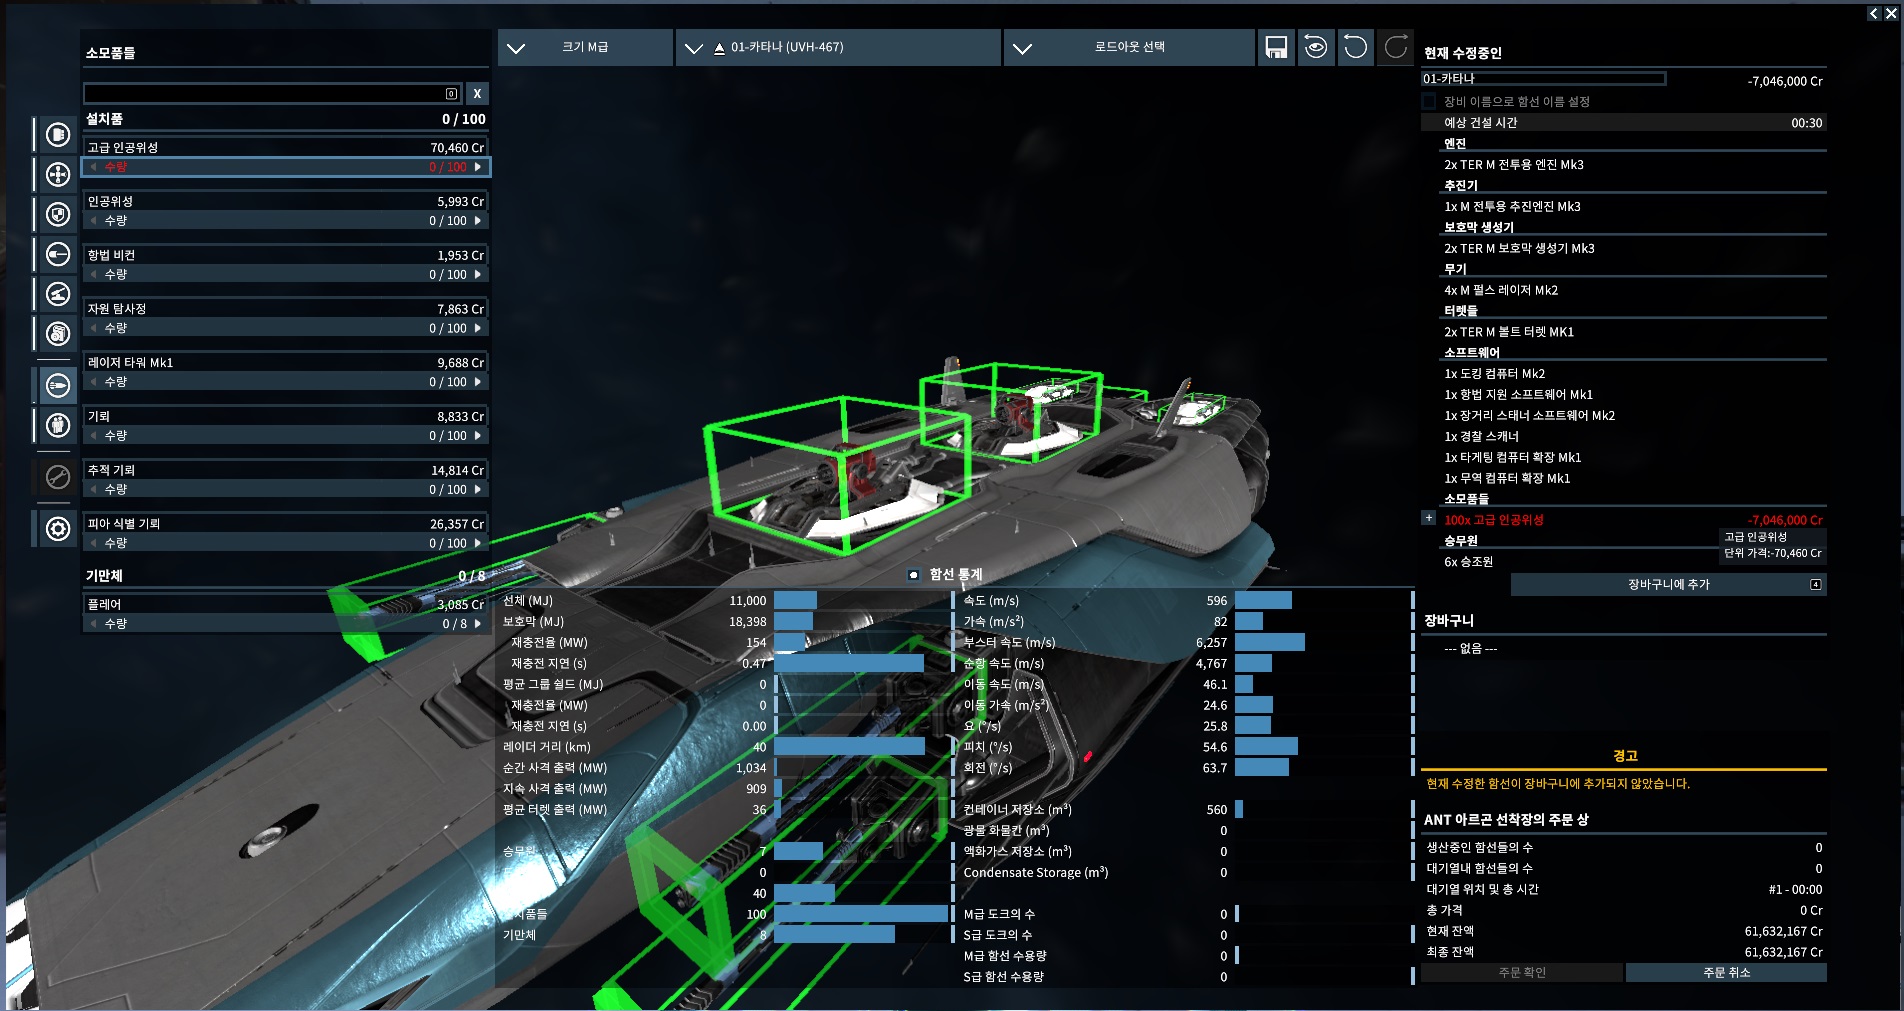This screenshot has width=1904, height=1011.
Task: Decrease 레이저 타워 Mk1 quantity with left arrow
Action: click(x=94, y=382)
